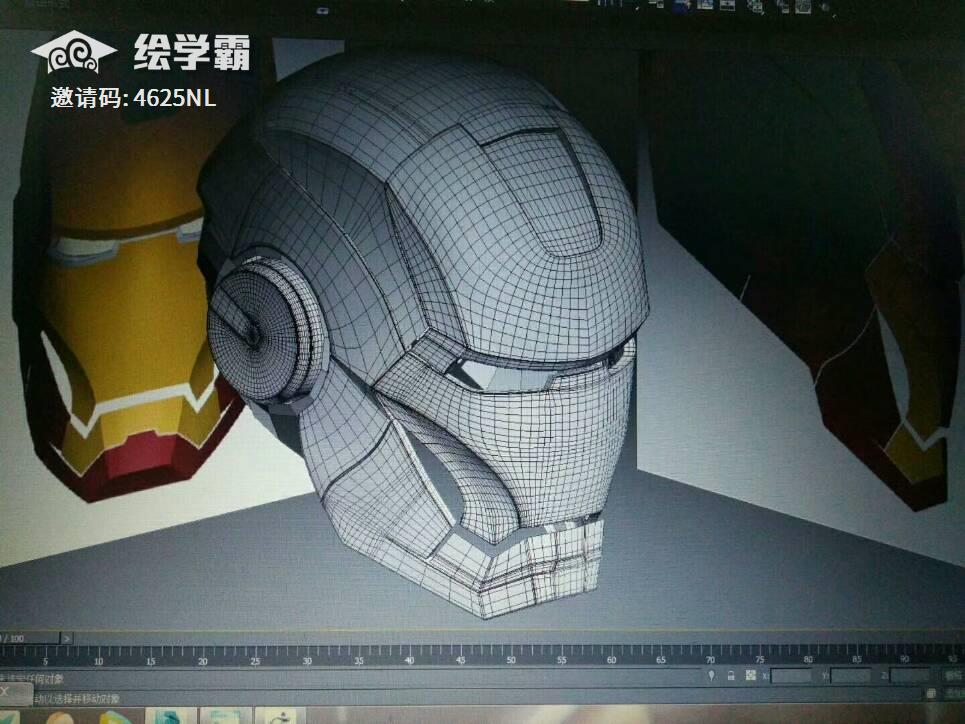The width and height of the screenshot is (965, 724).
Task: Toggle the Isolate Selection icon in the status bar
Action: [711, 675]
